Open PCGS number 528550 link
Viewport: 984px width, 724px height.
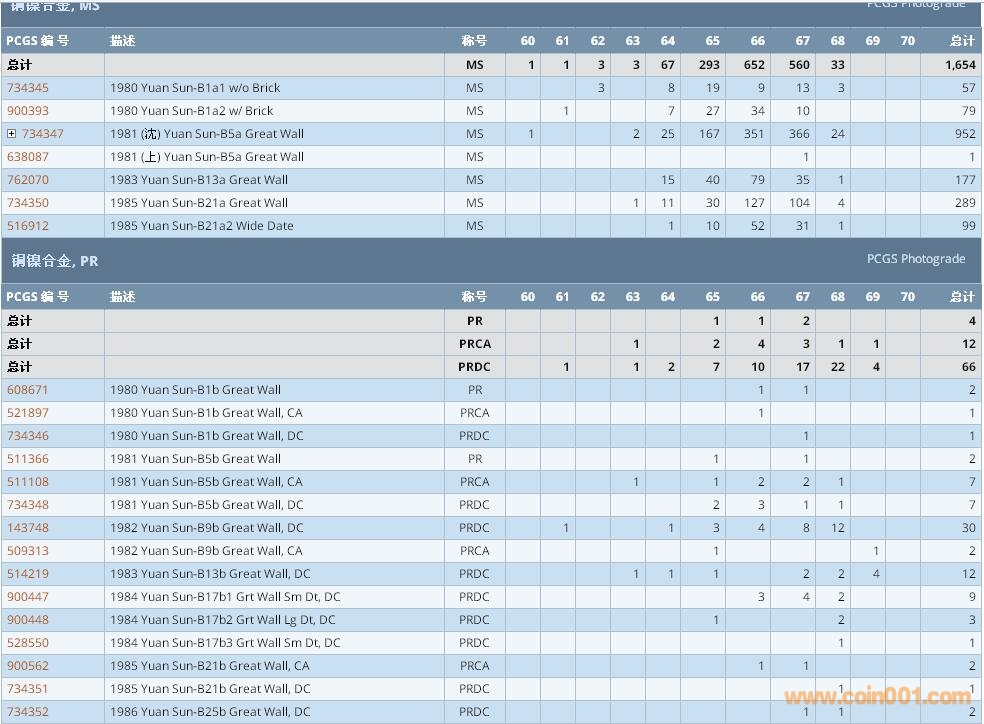coord(27,643)
